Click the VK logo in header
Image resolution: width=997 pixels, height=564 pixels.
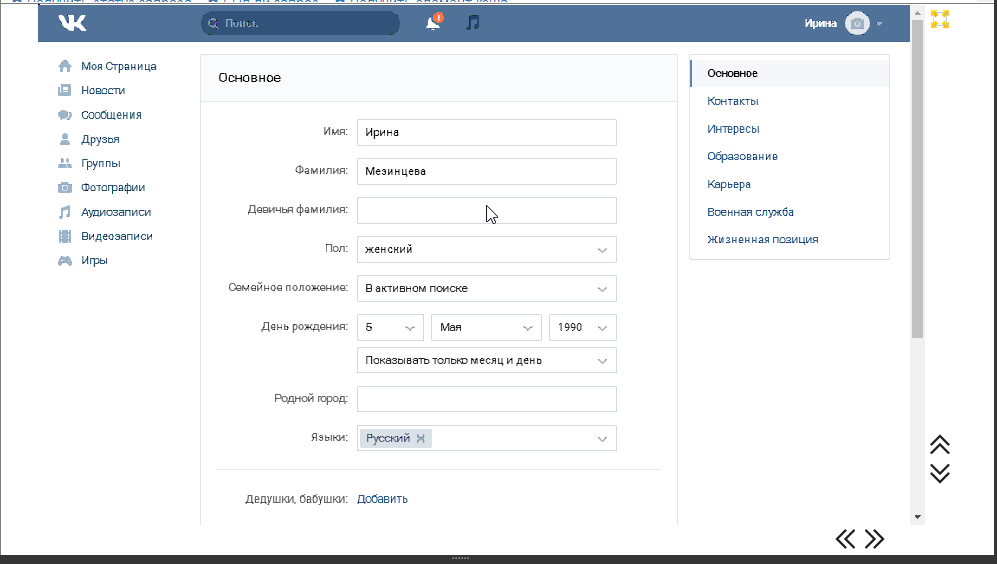pos(72,23)
